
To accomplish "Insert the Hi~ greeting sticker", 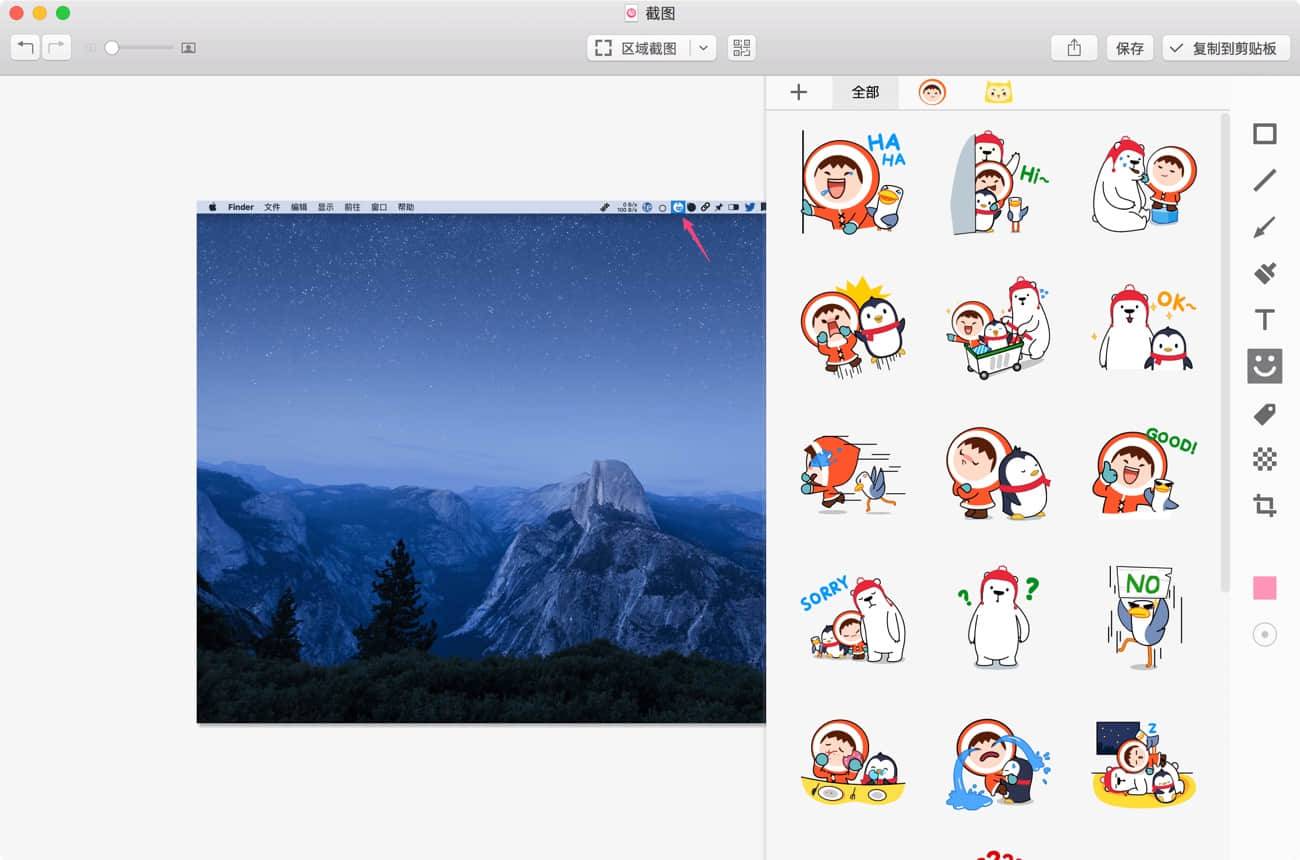I will pyautogui.click(x=998, y=183).
